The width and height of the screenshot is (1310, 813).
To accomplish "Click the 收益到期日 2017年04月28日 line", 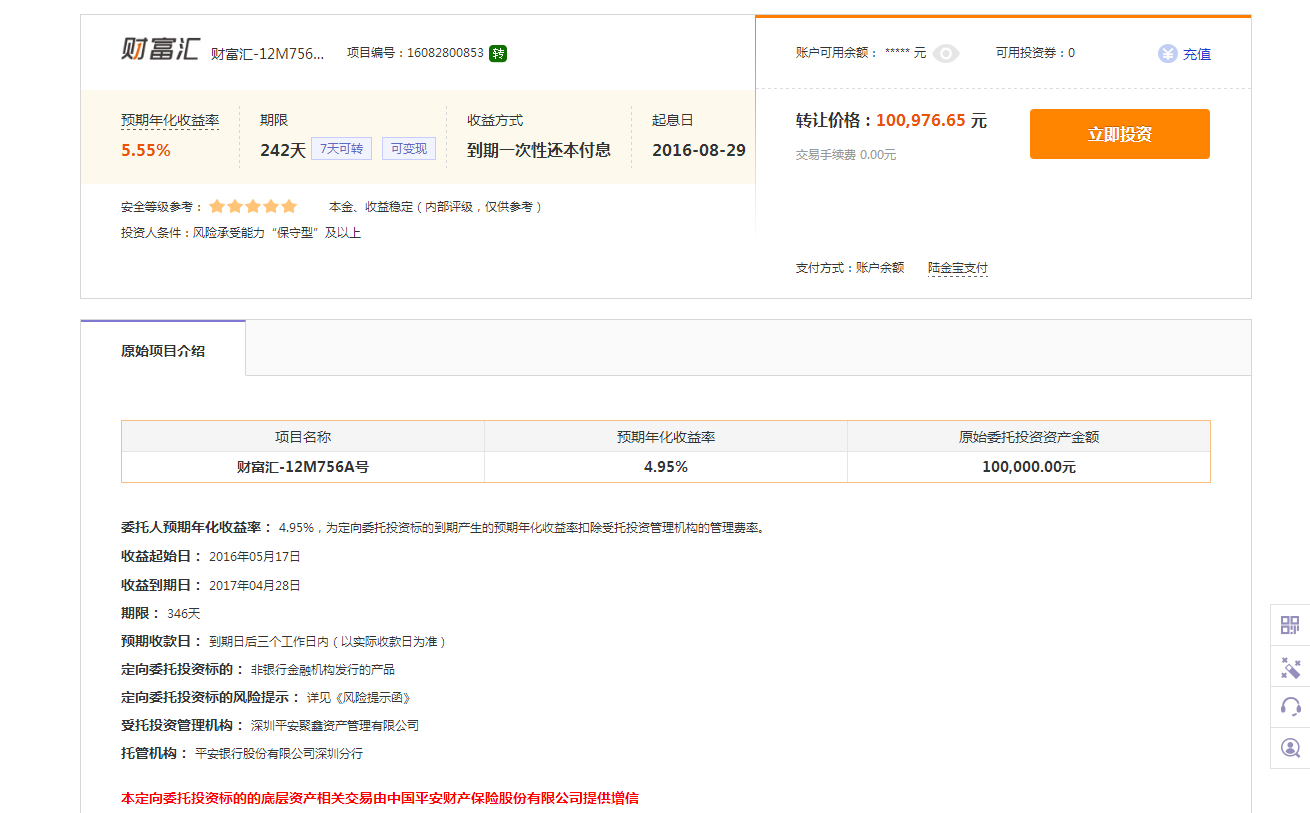I will pyautogui.click(x=211, y=585).
